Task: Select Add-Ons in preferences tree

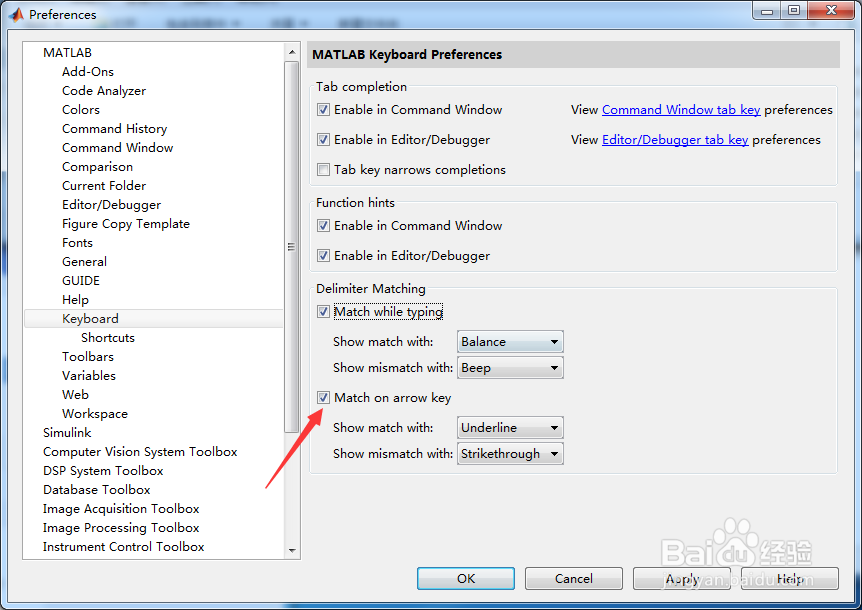Action: [x=88, y=72]
